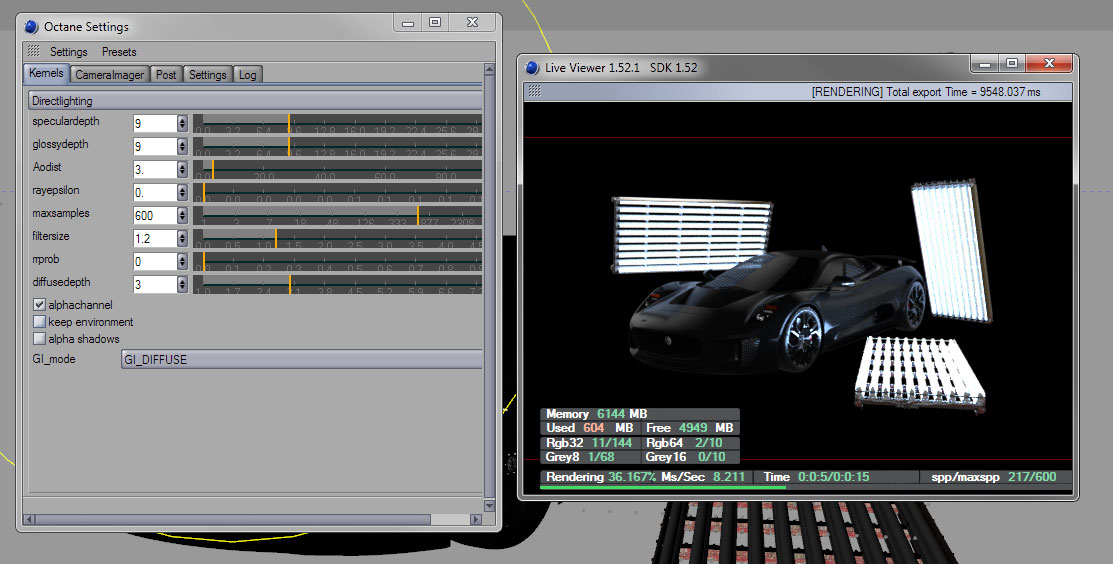
Task: Click the diffusedepth slider track
Action: tap(338, 284)
